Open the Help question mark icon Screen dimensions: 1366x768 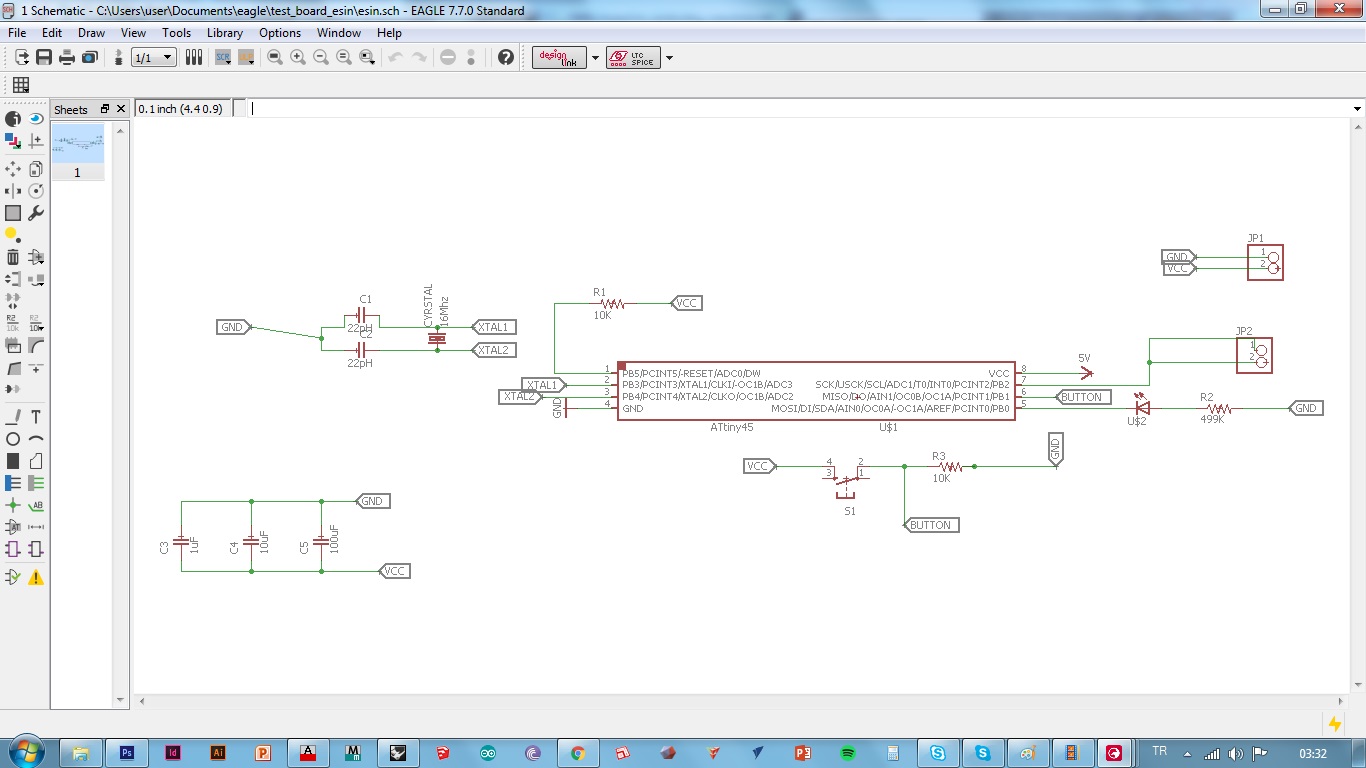click(x=506, y=57)
